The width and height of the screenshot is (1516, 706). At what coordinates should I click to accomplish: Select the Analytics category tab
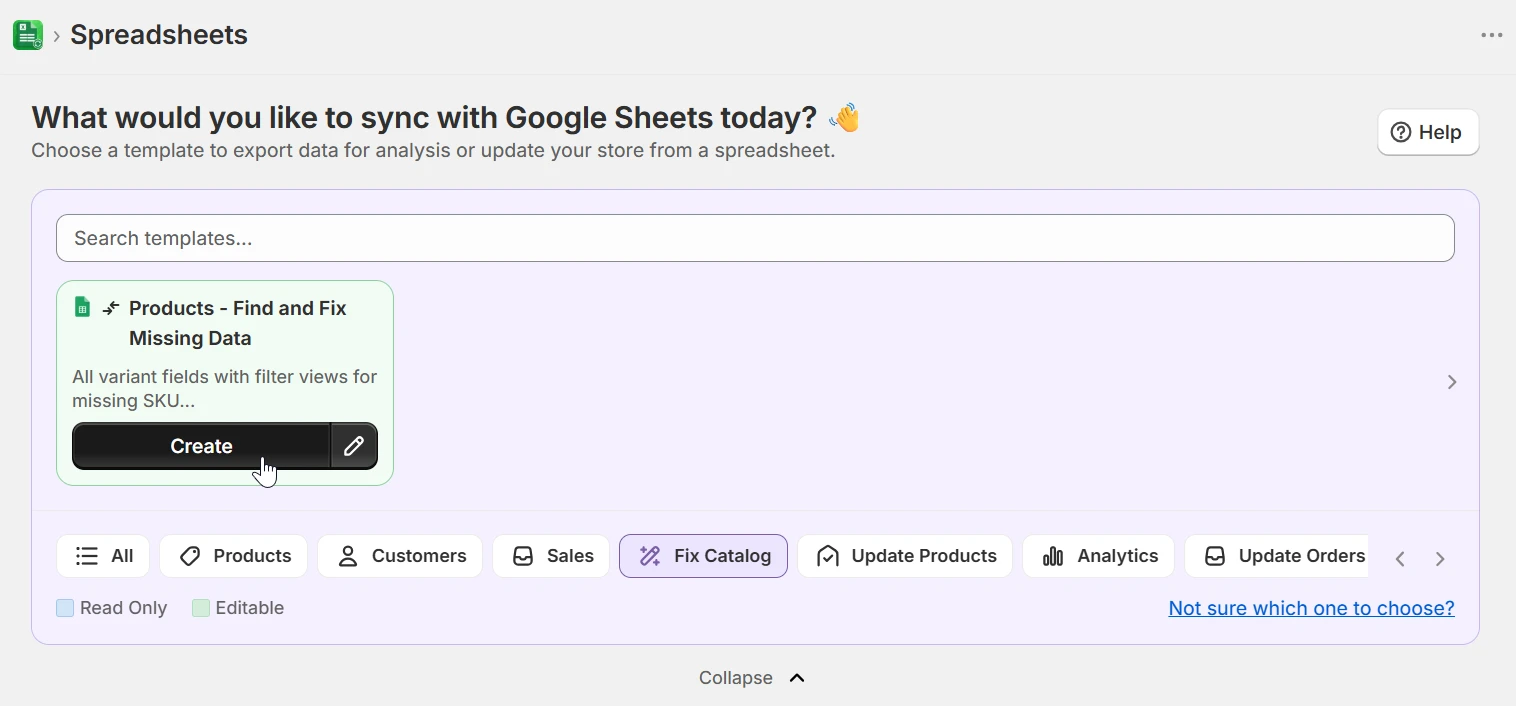[1099, 556]
